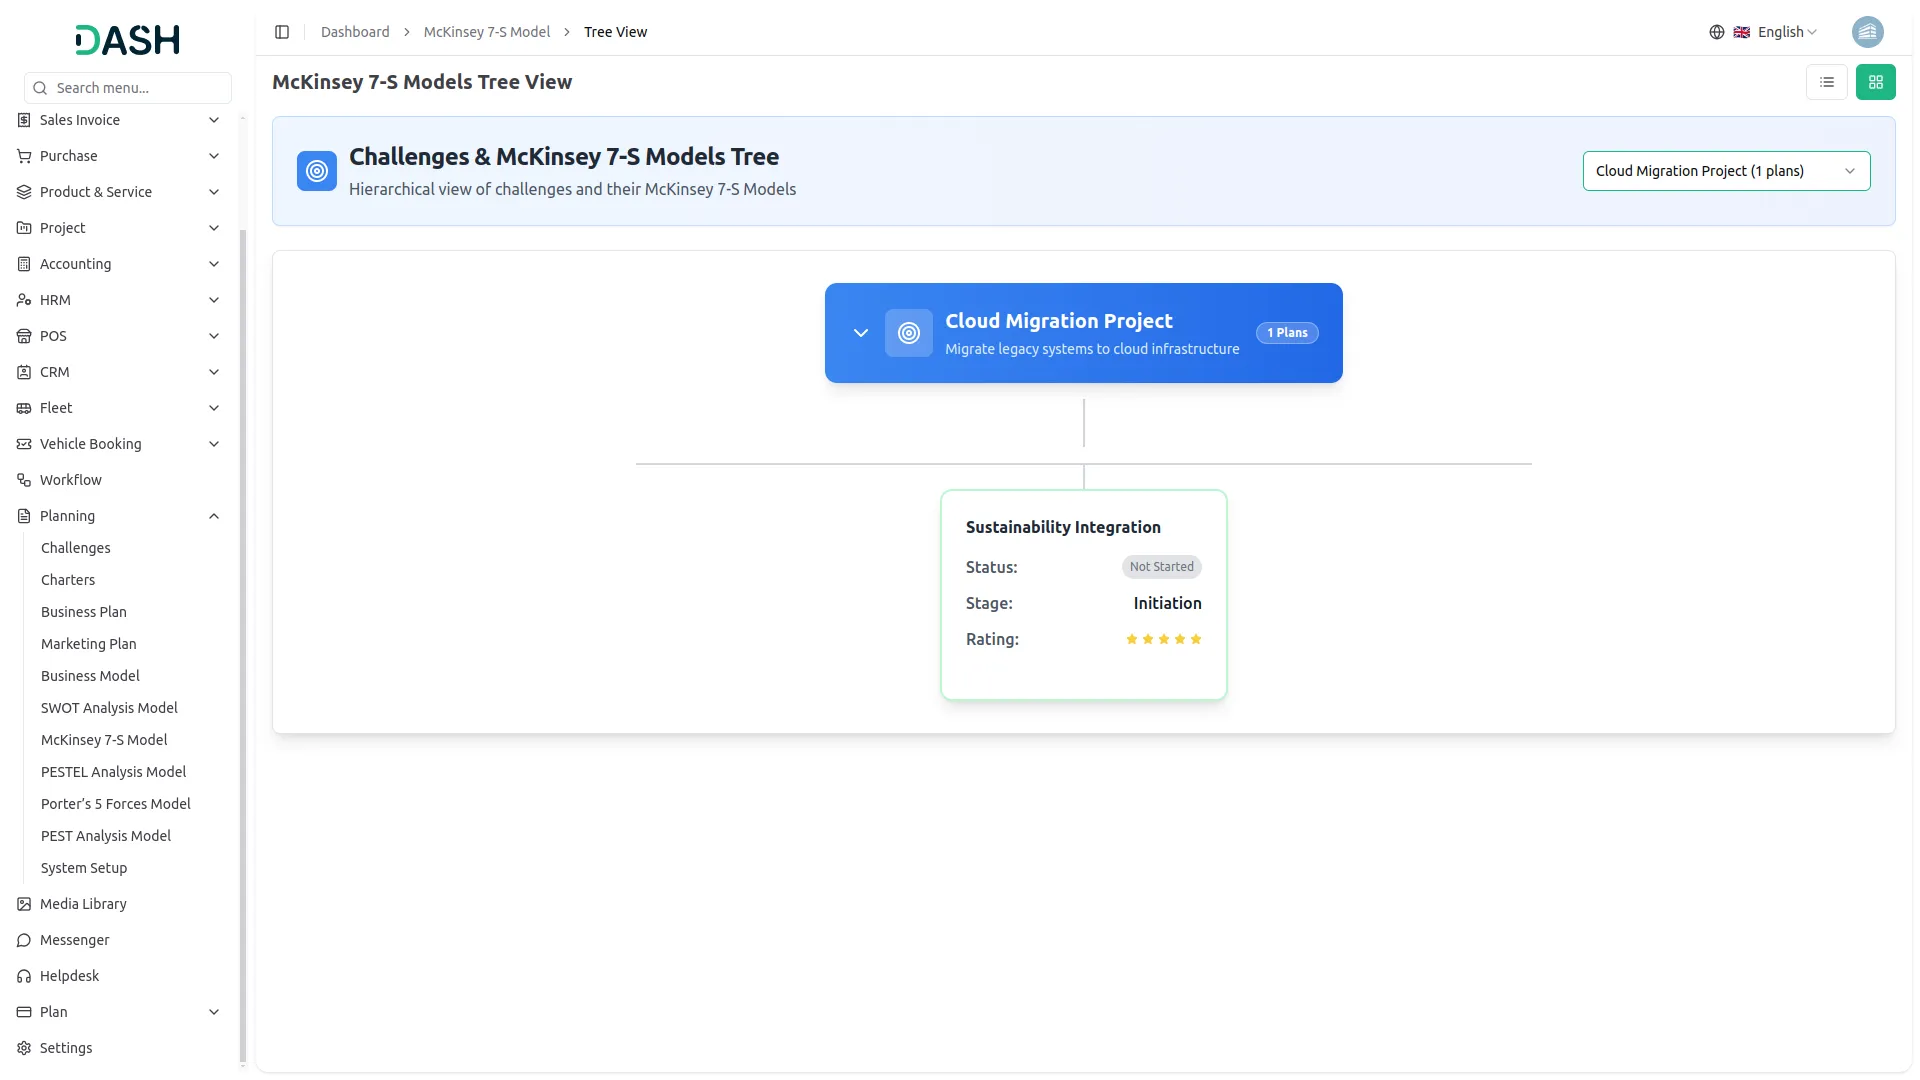Open the Sustainability Integration card
Screen dimensions: 1920x1080
click(x=1063, y=527)
